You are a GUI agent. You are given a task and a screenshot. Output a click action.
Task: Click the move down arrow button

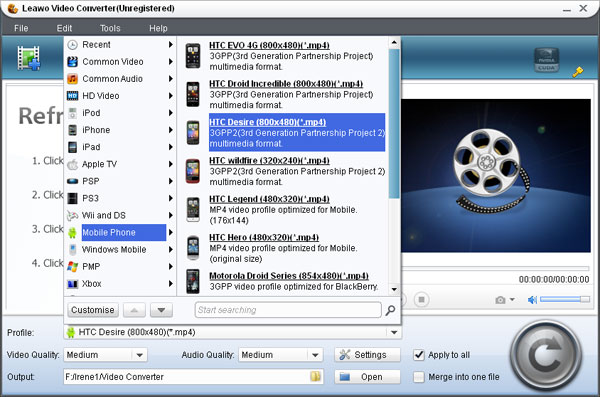tap(161, 310)
